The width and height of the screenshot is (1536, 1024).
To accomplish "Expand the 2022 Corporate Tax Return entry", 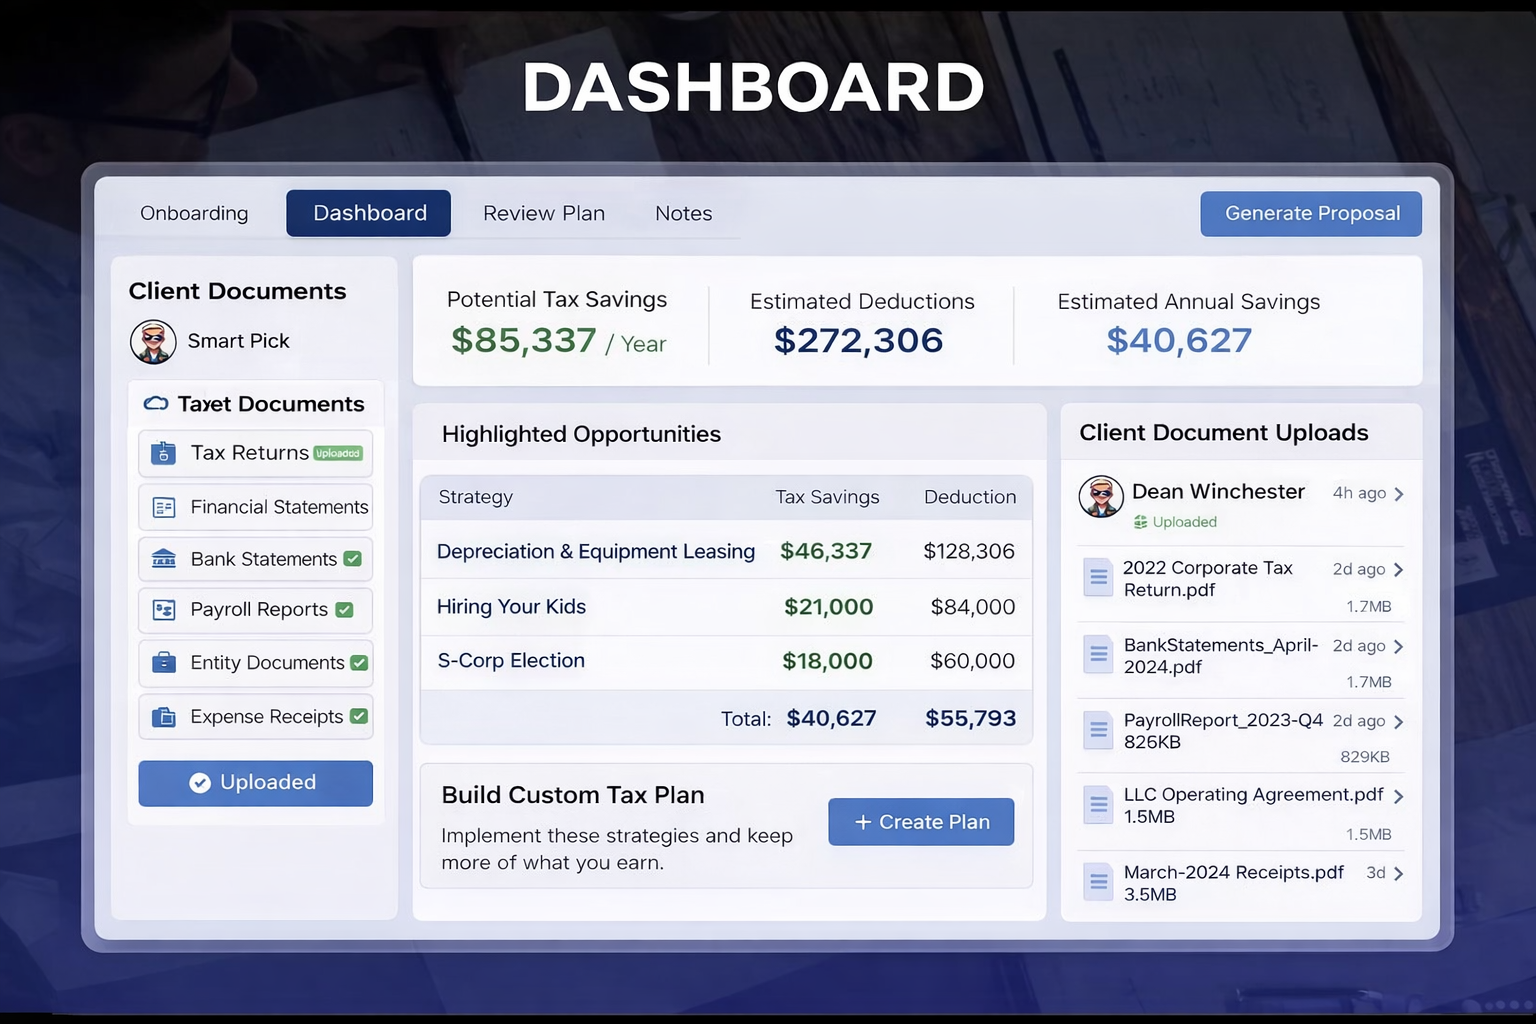I will pyautogui.click(x=1400, y=569).
